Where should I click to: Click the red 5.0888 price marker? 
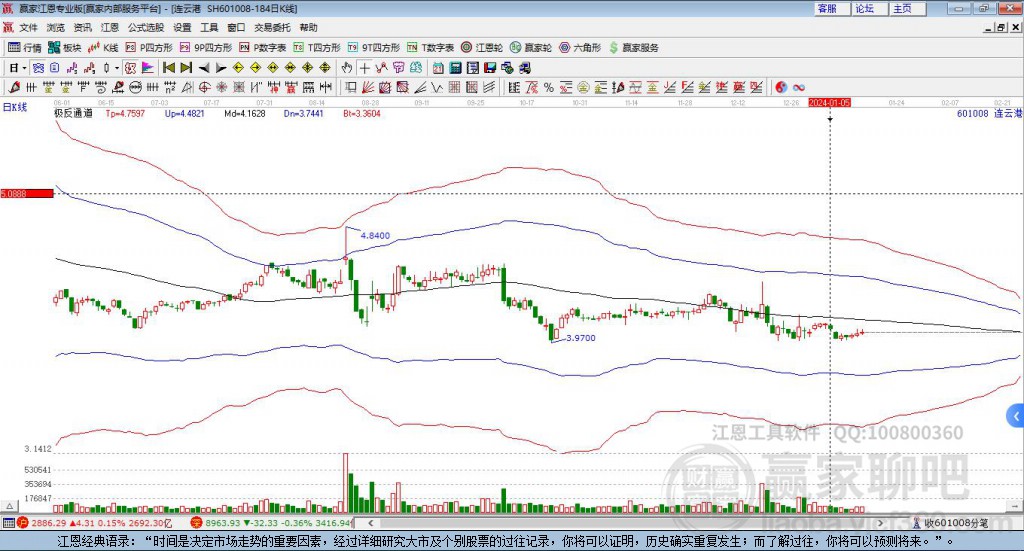pos(27,193)
